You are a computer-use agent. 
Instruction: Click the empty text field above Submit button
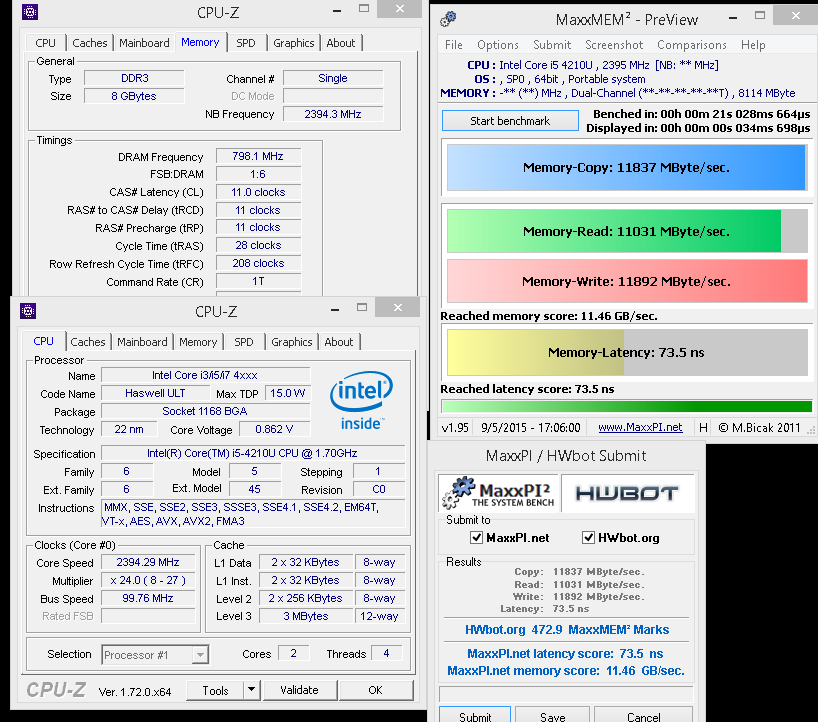click(x=566, y=694)
